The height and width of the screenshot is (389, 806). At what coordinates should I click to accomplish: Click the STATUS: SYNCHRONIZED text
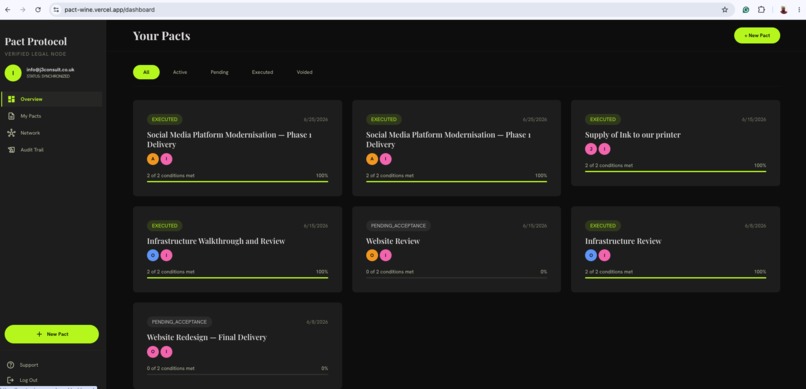48,77
